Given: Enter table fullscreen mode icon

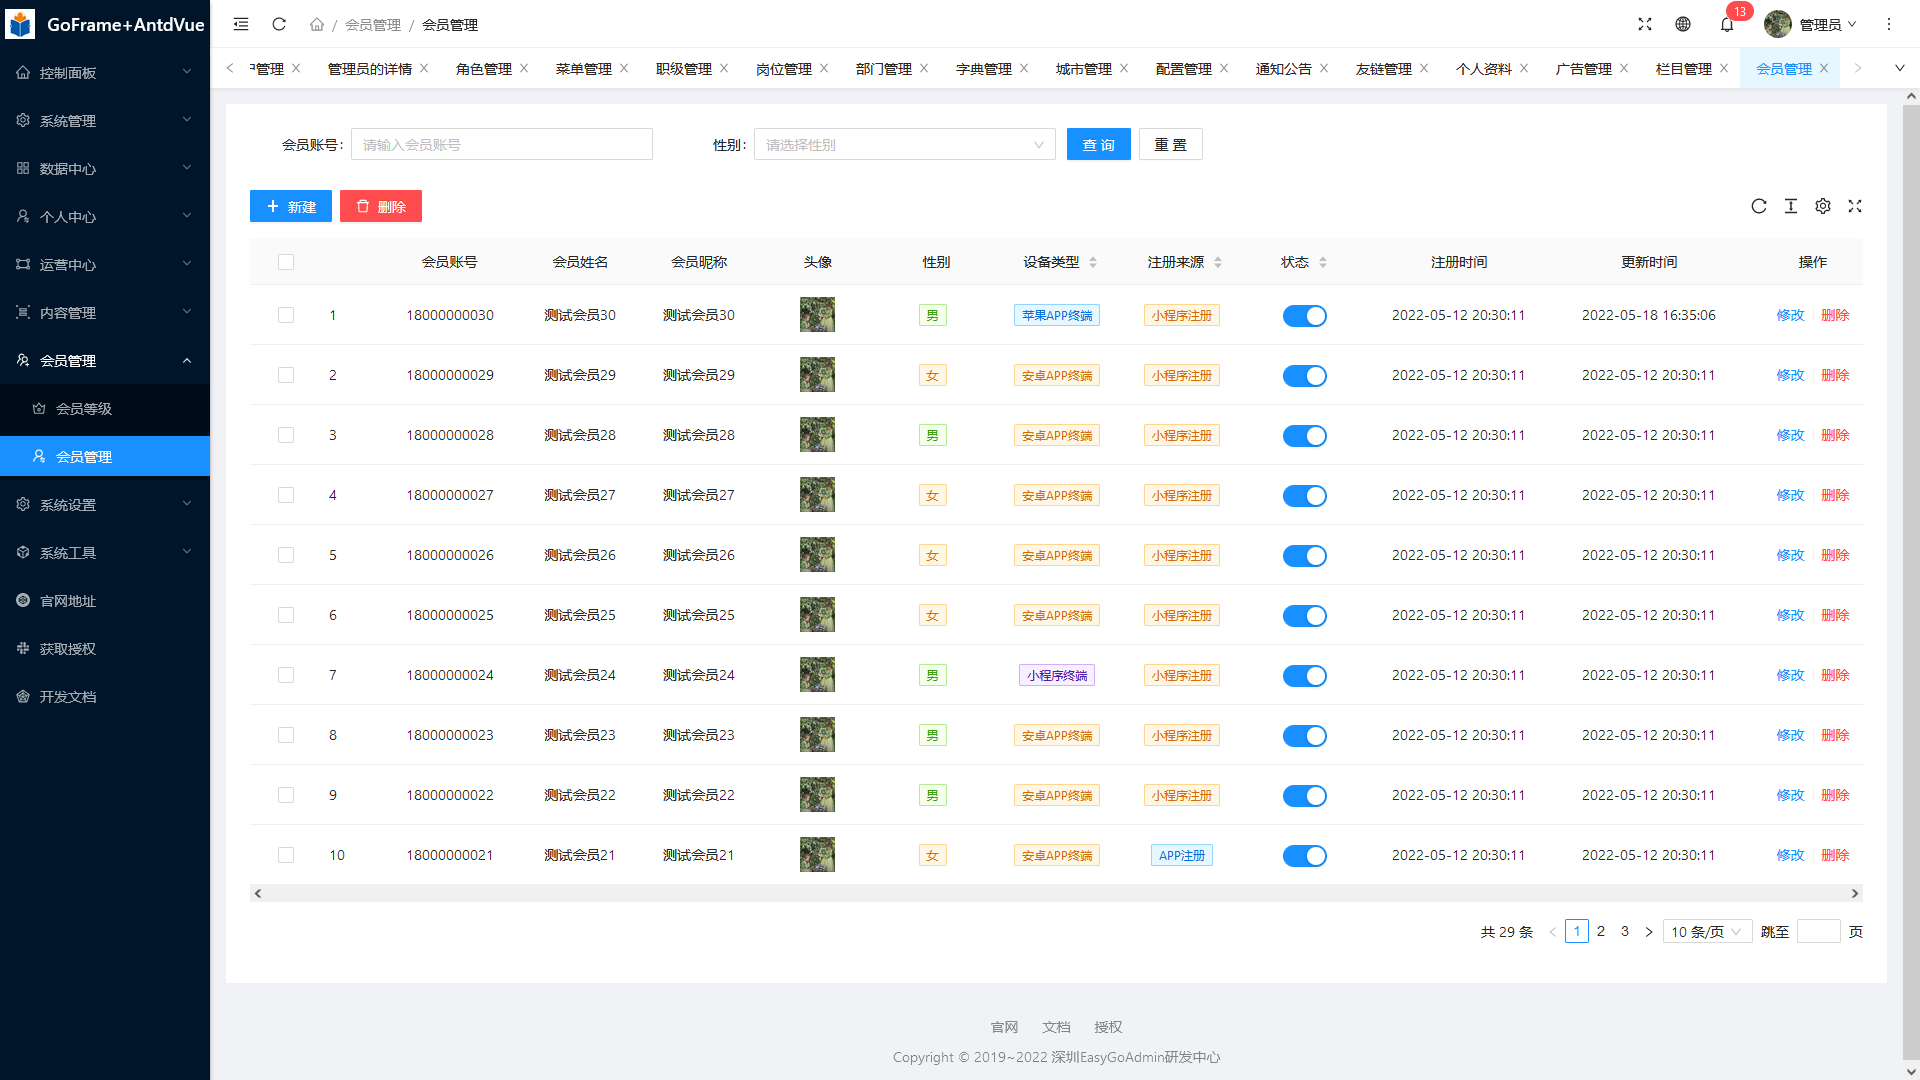Looking at the screenshot, I should 1855,206.
